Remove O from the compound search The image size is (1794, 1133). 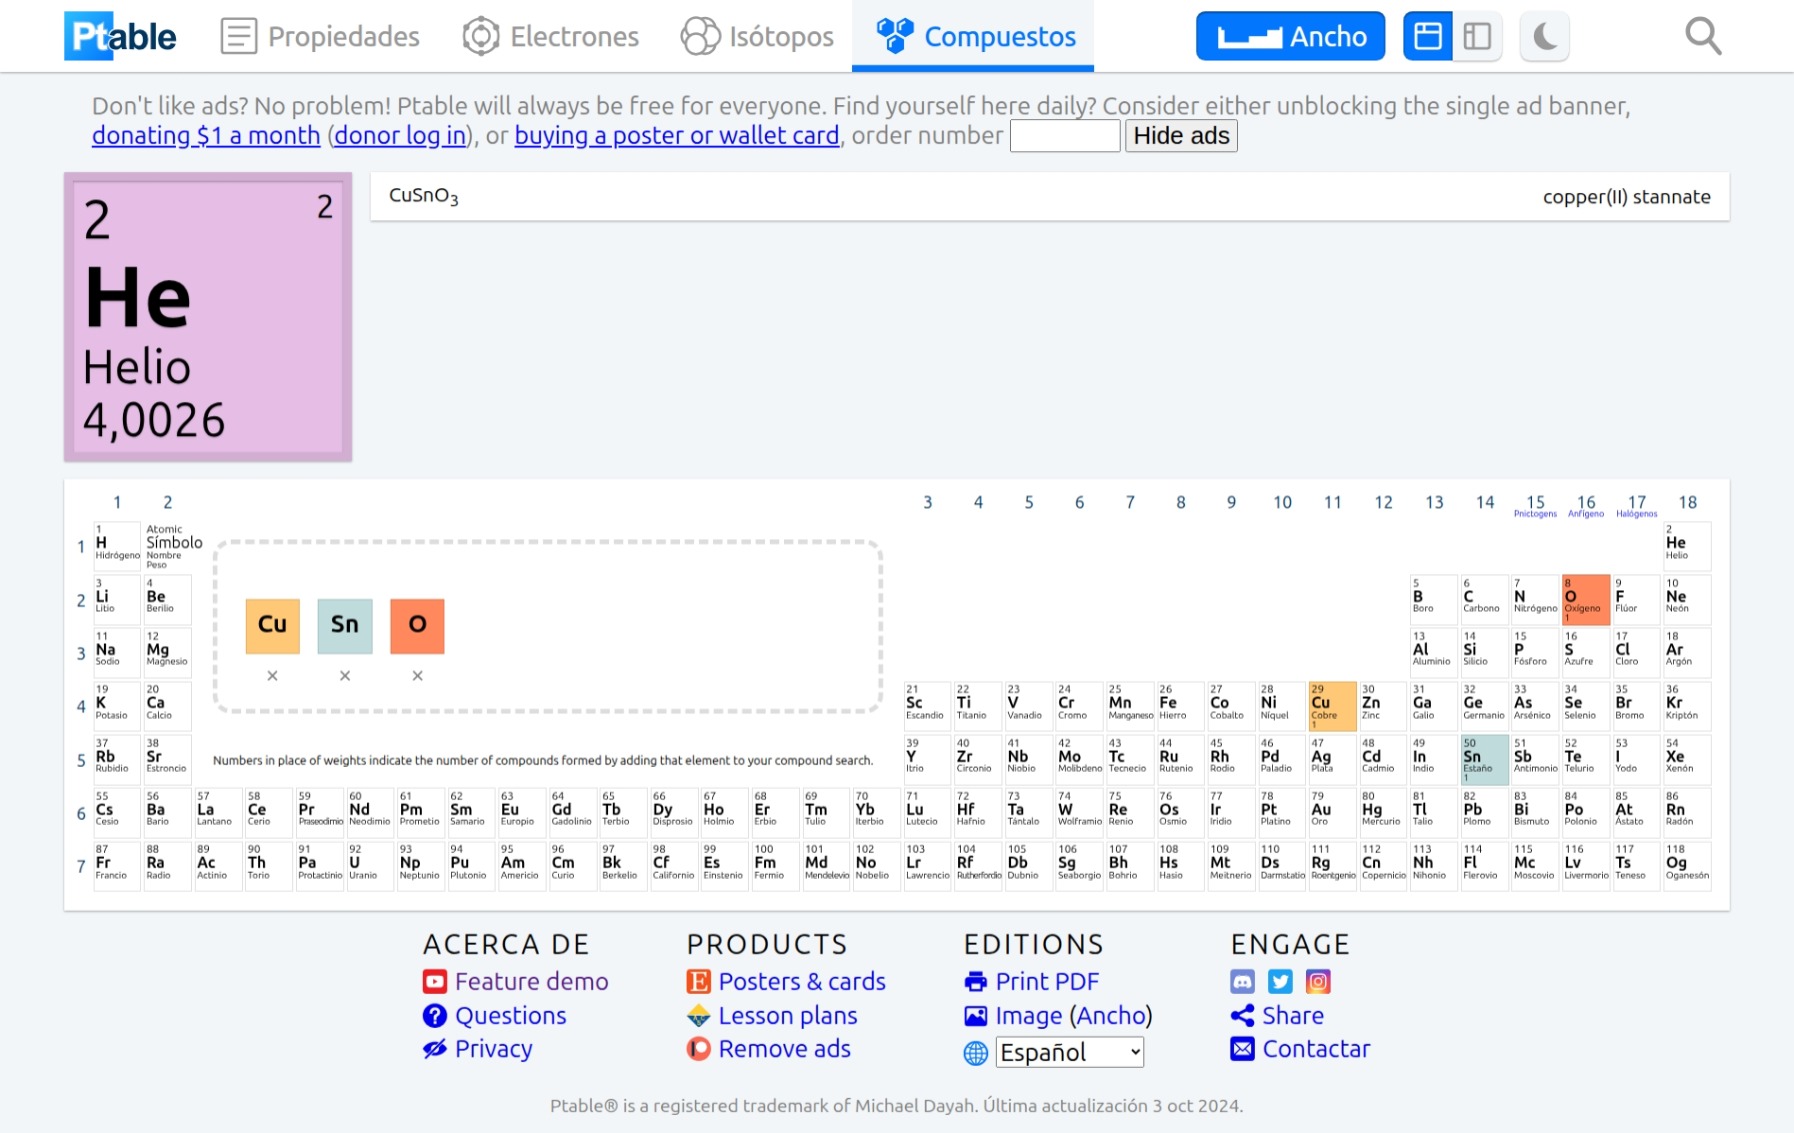[417, 676]
